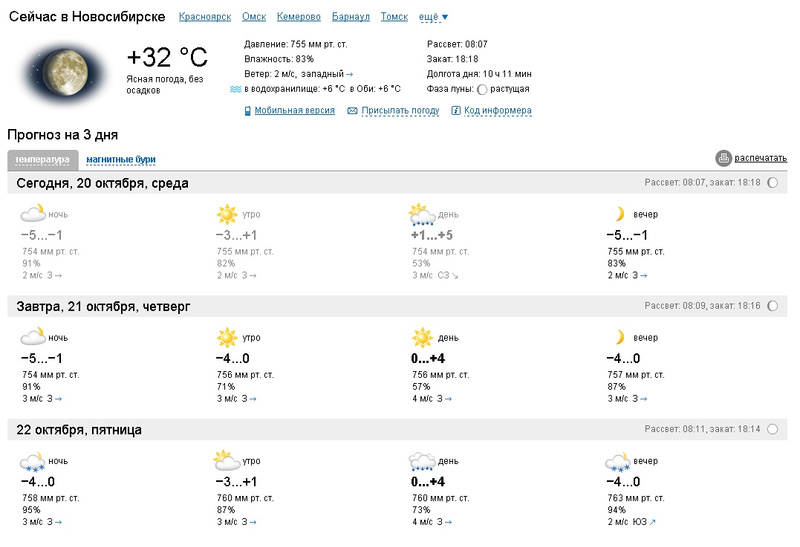Switch to the температура tab

coord(43,160)
